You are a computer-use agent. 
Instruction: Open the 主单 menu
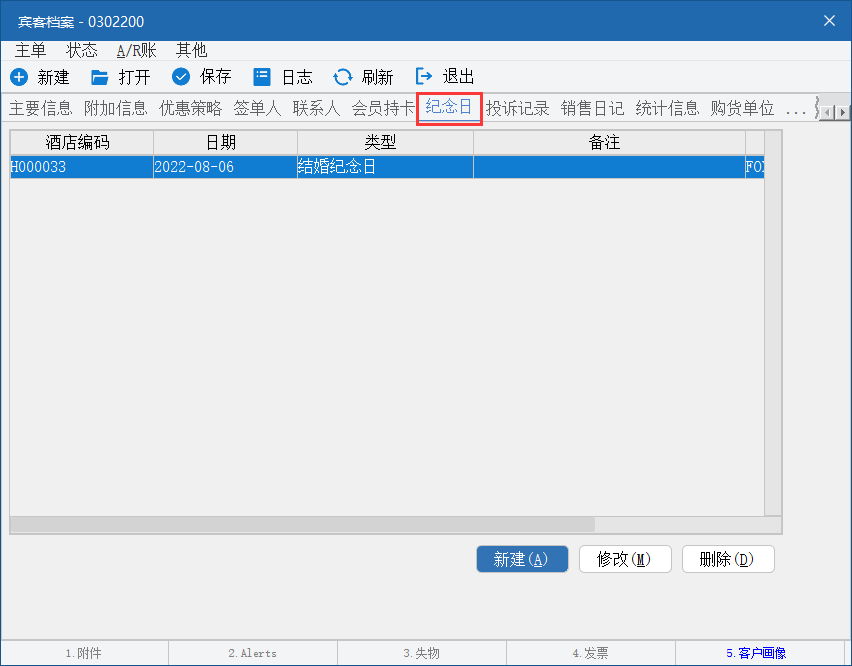pyautogui.click(x=30, y=50)
